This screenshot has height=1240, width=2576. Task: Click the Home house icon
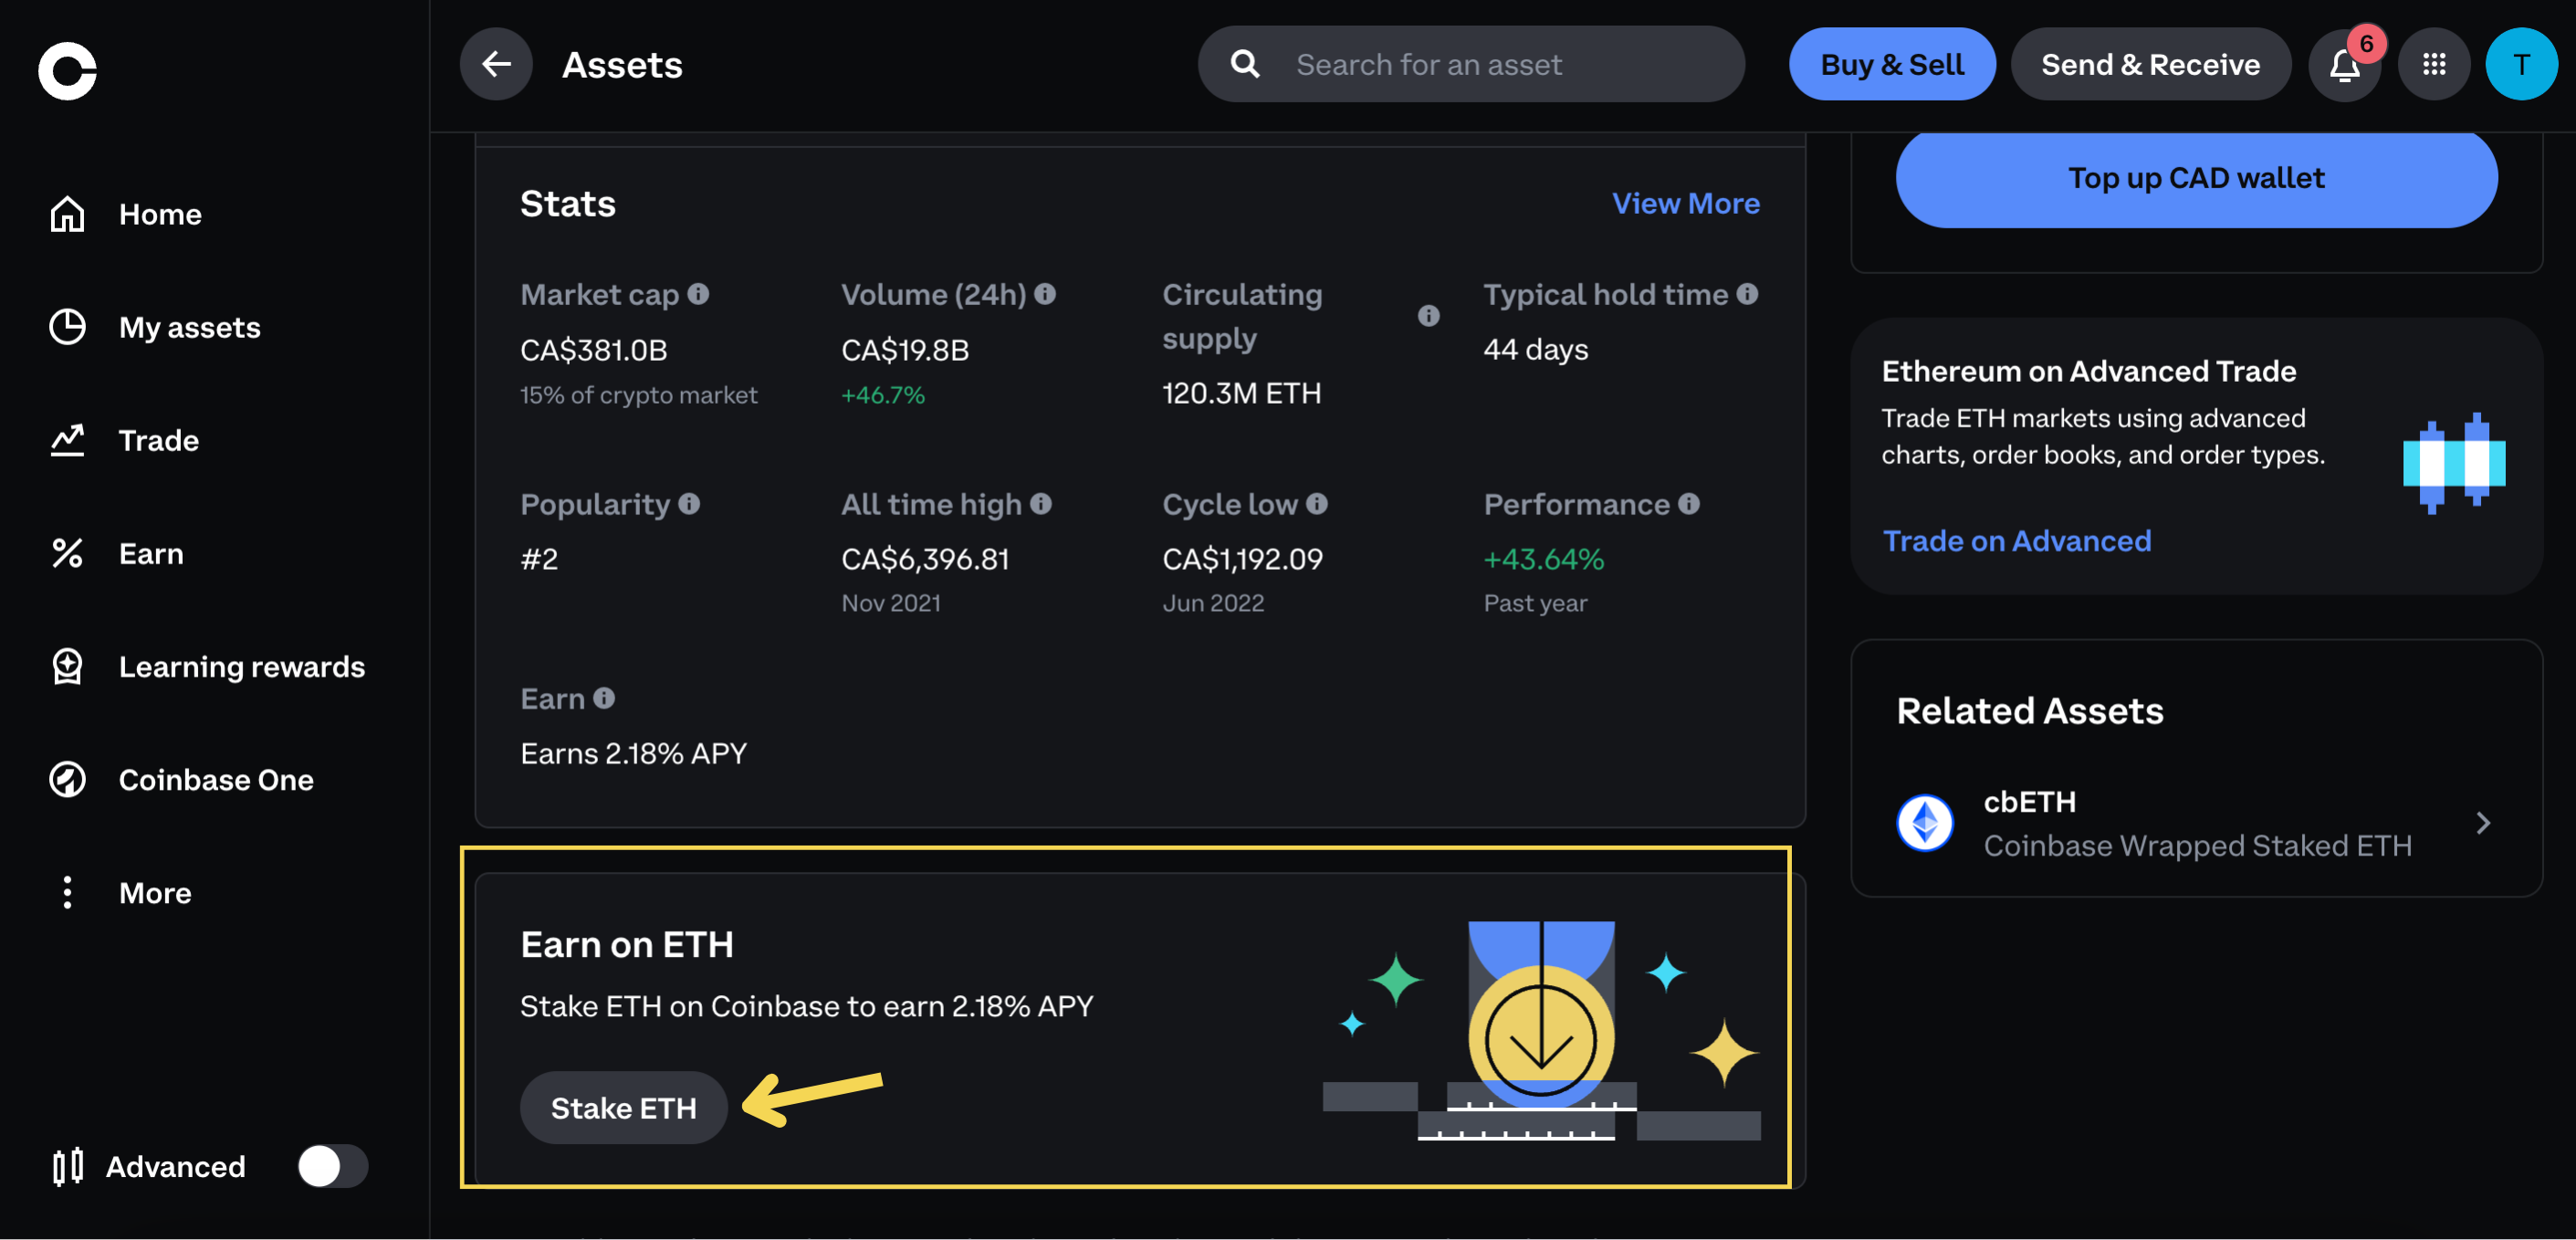coord(67,214)
